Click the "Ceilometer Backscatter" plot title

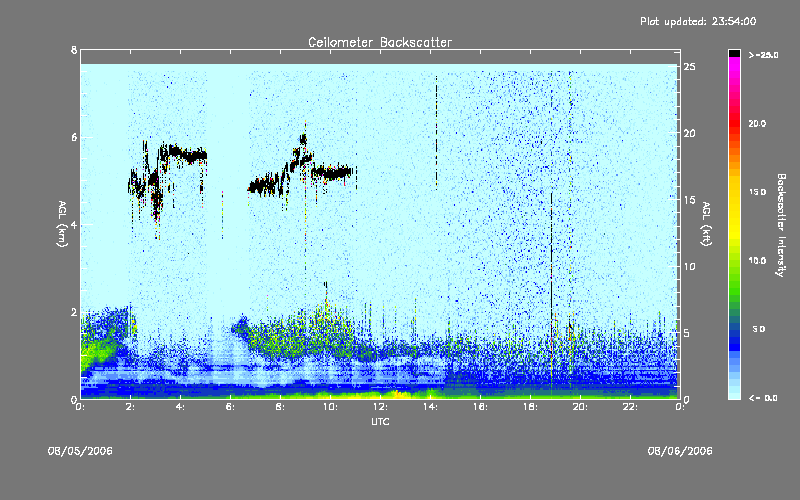pos(380,42)
